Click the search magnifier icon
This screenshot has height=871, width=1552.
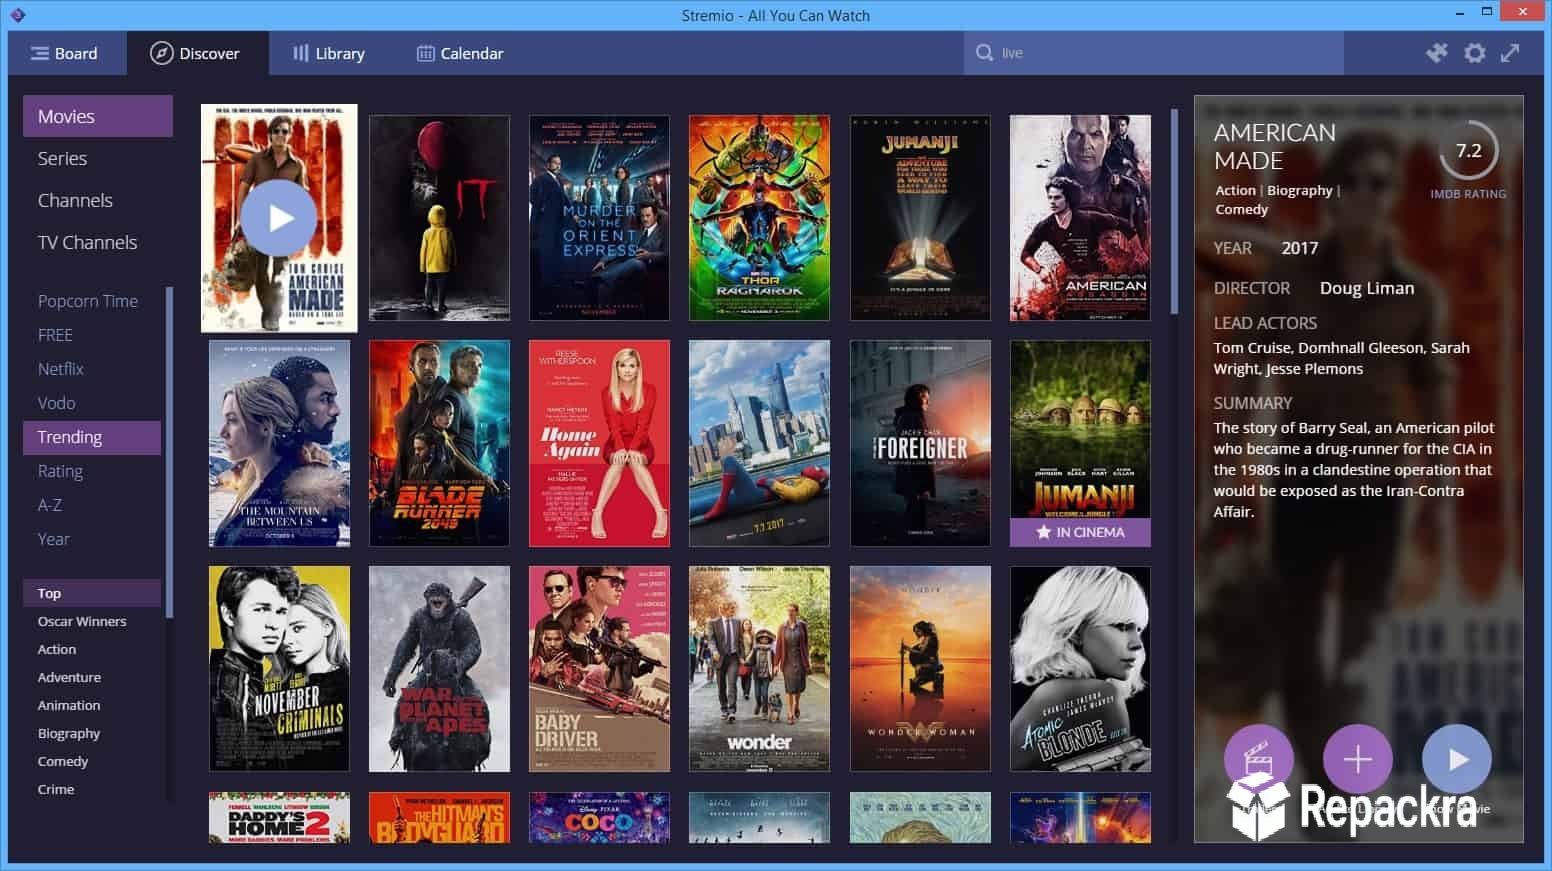coord(985,53)
